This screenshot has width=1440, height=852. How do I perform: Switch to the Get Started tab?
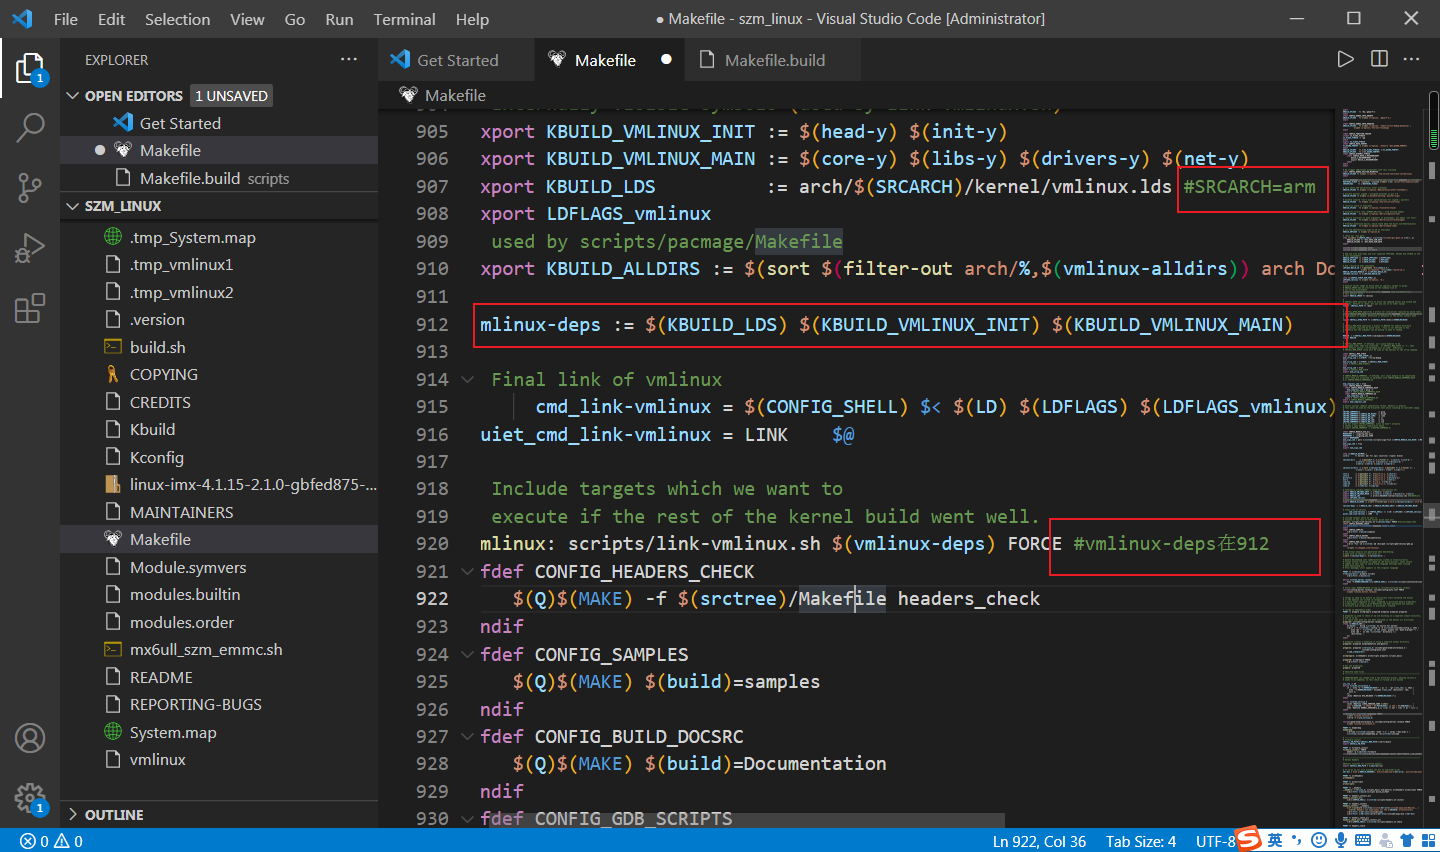tap(457, 60)
